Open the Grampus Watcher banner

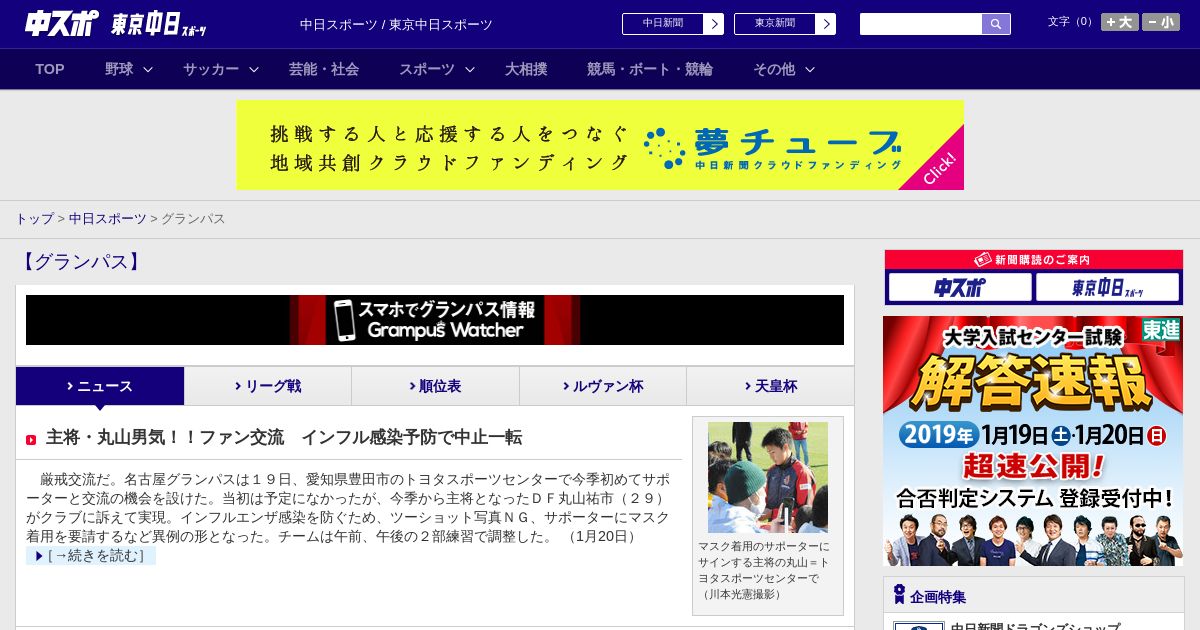point(435,320)
